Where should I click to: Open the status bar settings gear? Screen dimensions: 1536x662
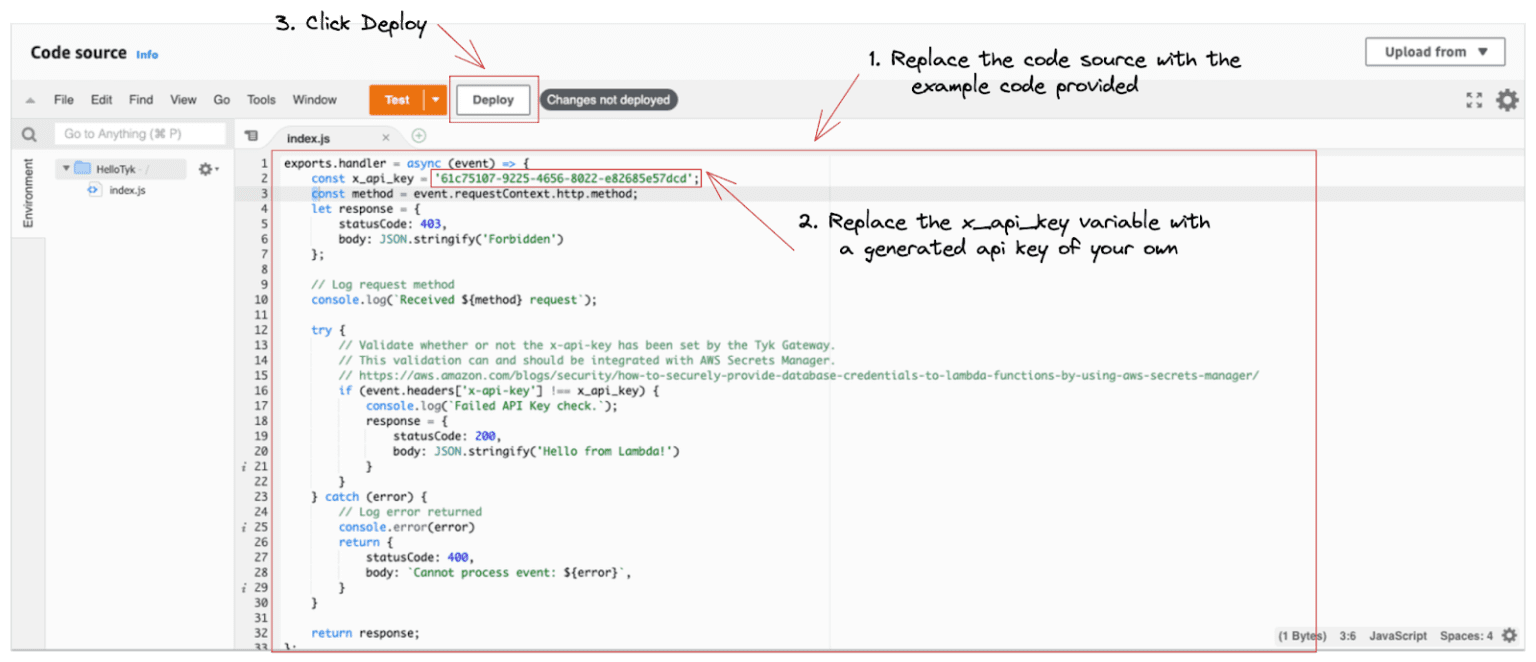point(1509,635)
